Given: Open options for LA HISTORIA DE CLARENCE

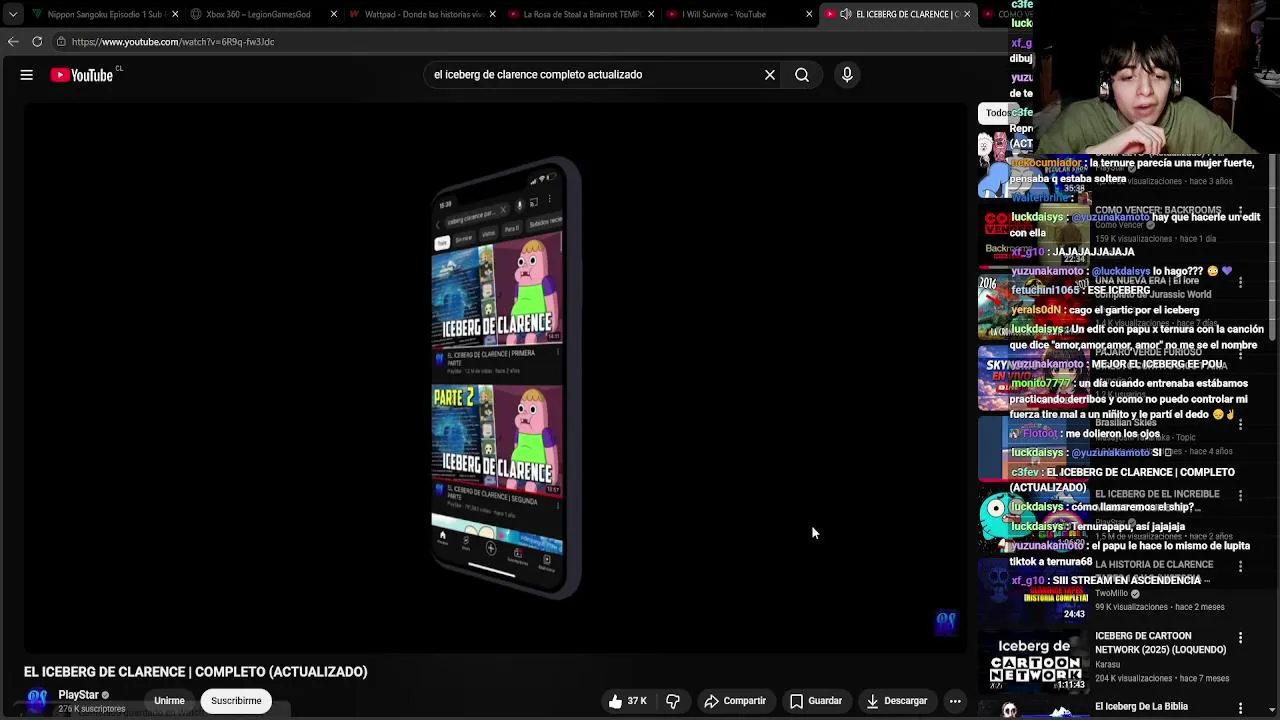Looking at the screenshot, I should [1240, 567].
